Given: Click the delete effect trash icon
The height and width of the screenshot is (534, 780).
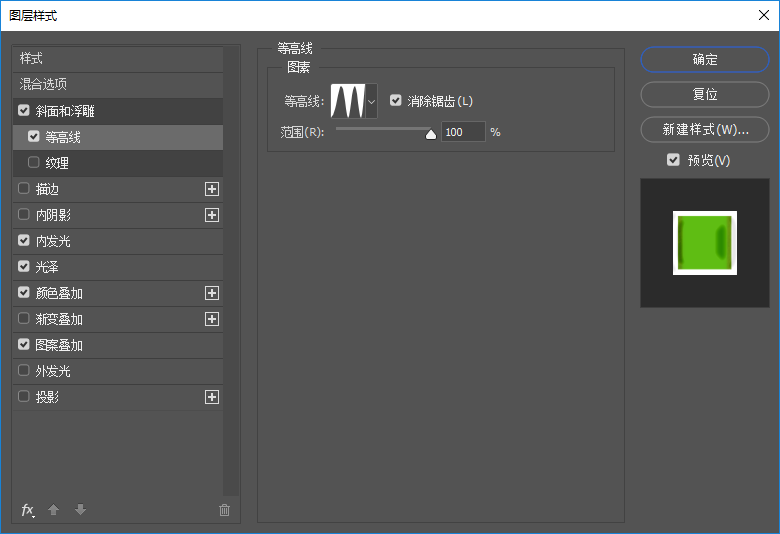Looking at the screenshot, I should [224, 510].
